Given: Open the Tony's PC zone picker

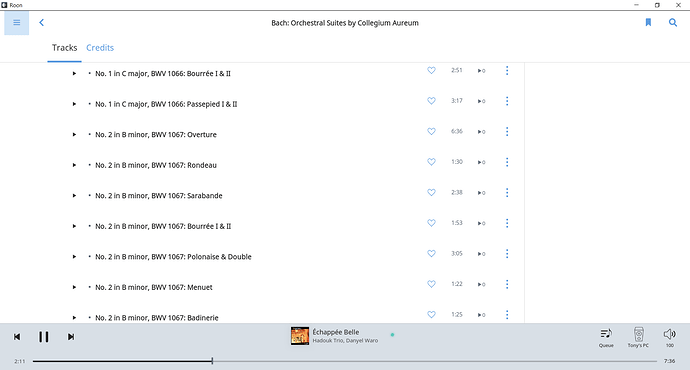Looking at the screenshot, I should (639, 337).
